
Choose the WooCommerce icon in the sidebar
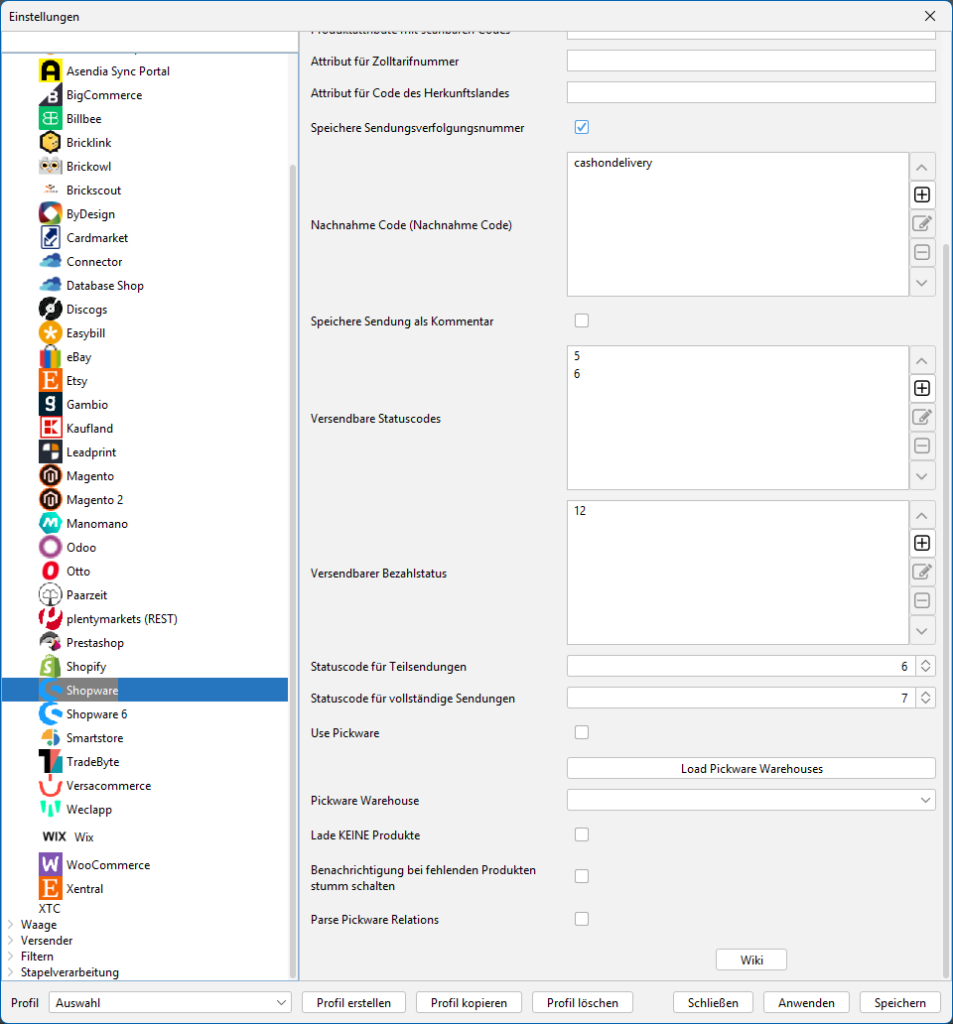(x=50, y=865)
